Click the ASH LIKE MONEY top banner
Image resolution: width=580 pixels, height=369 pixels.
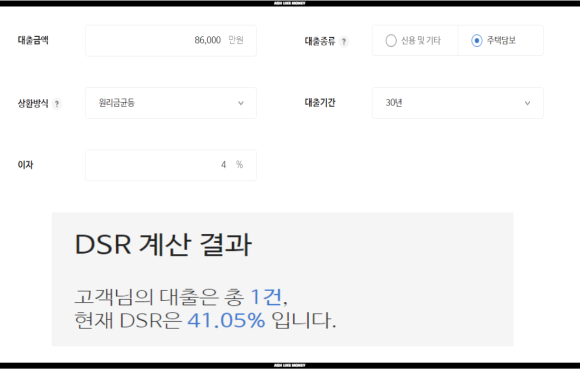290,3
